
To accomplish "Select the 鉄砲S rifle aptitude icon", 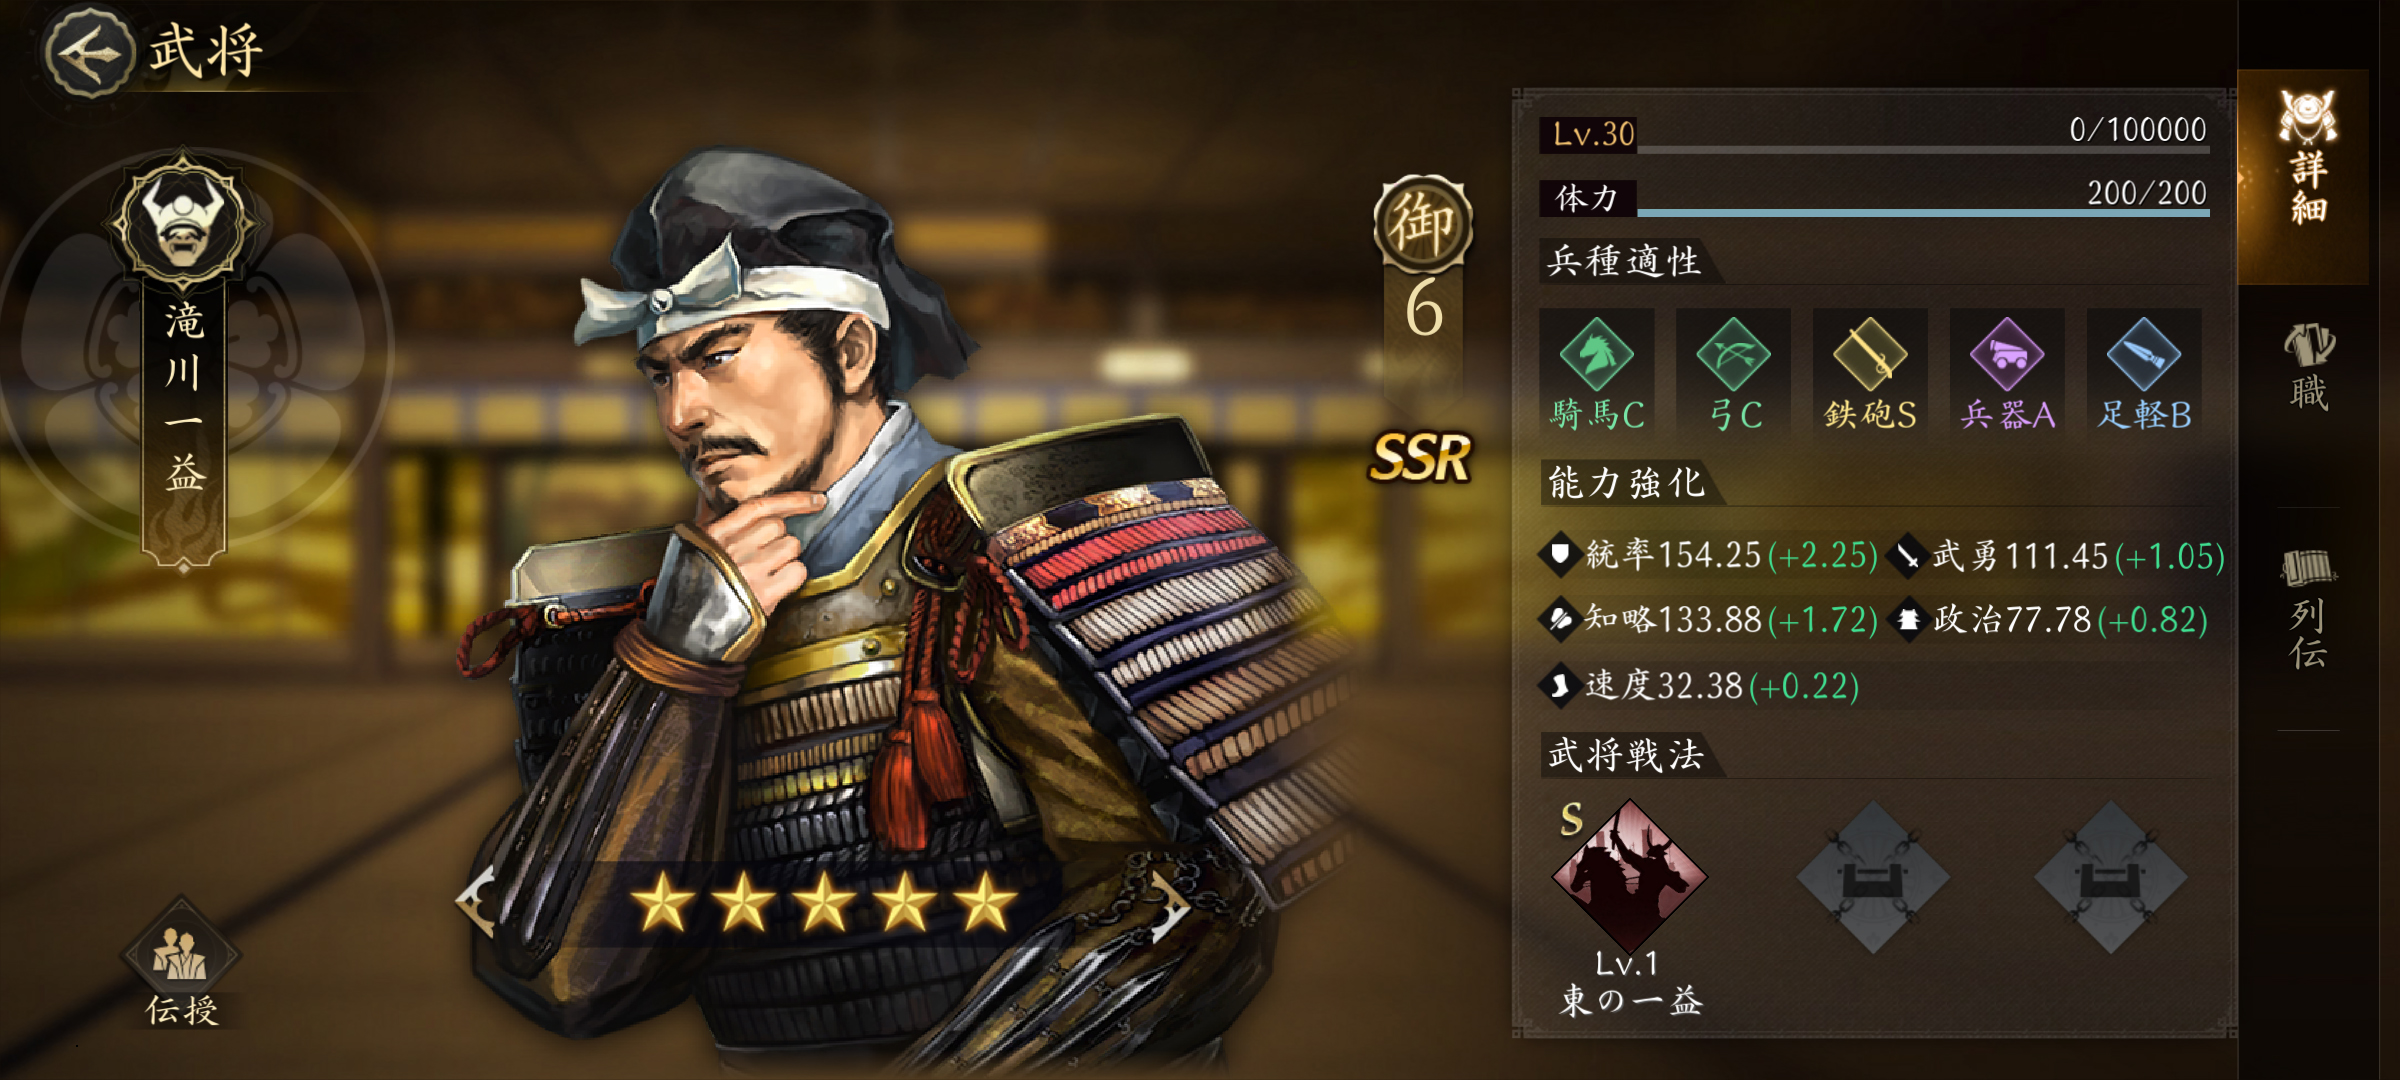I will [x=1870, y=372].
